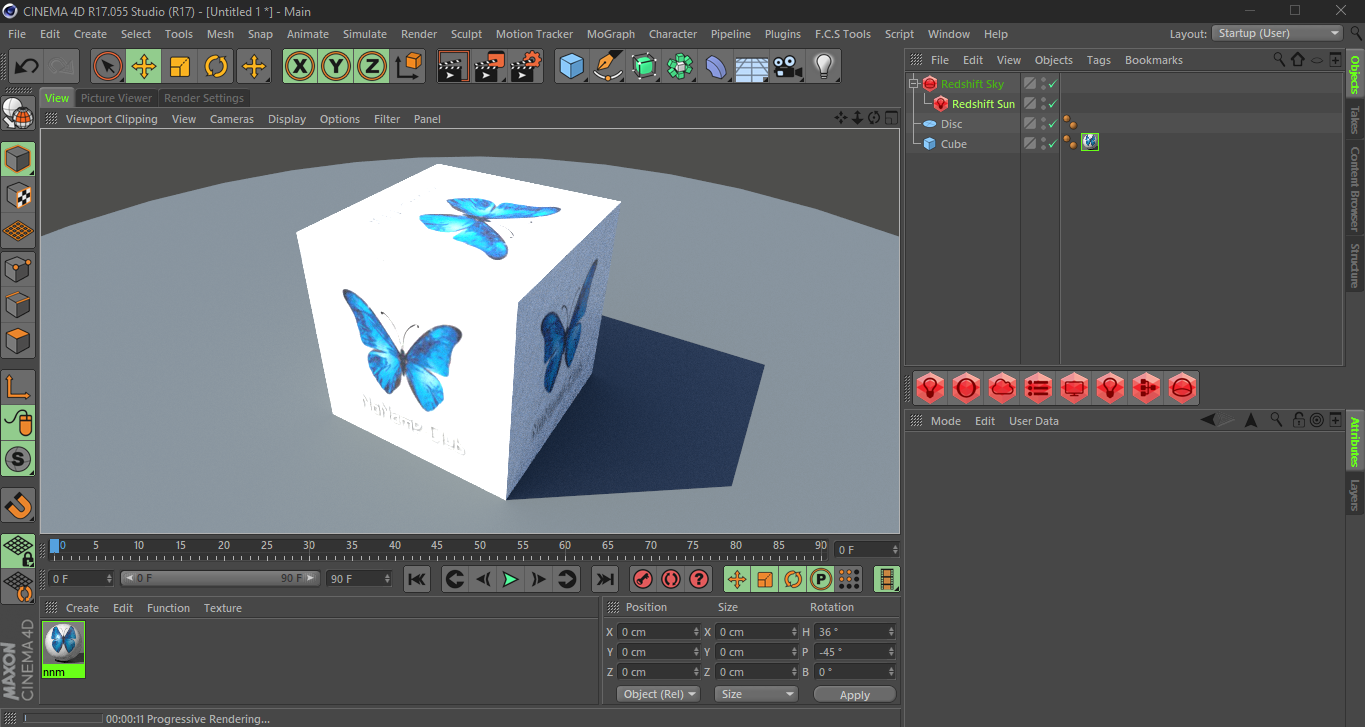Click the Undo arrow icon
Viewport: 1365px width, 727px height.
click(x=27, y=67)
